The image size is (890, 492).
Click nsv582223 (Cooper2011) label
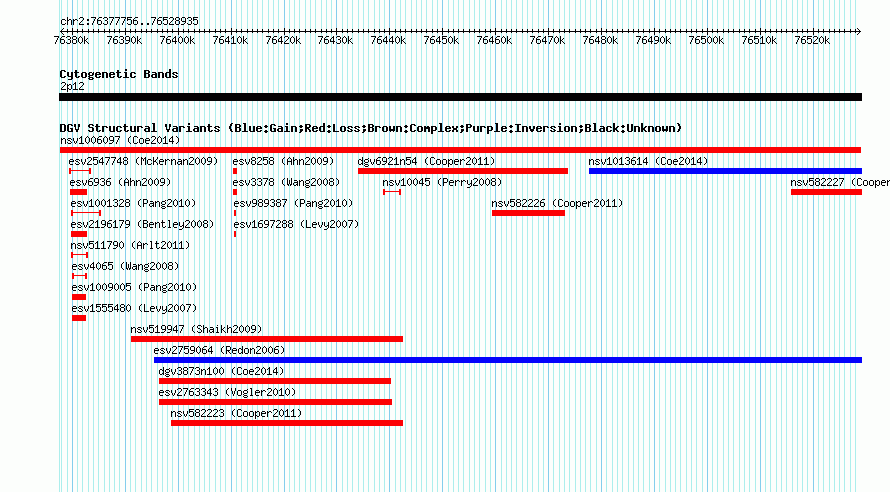236,413
